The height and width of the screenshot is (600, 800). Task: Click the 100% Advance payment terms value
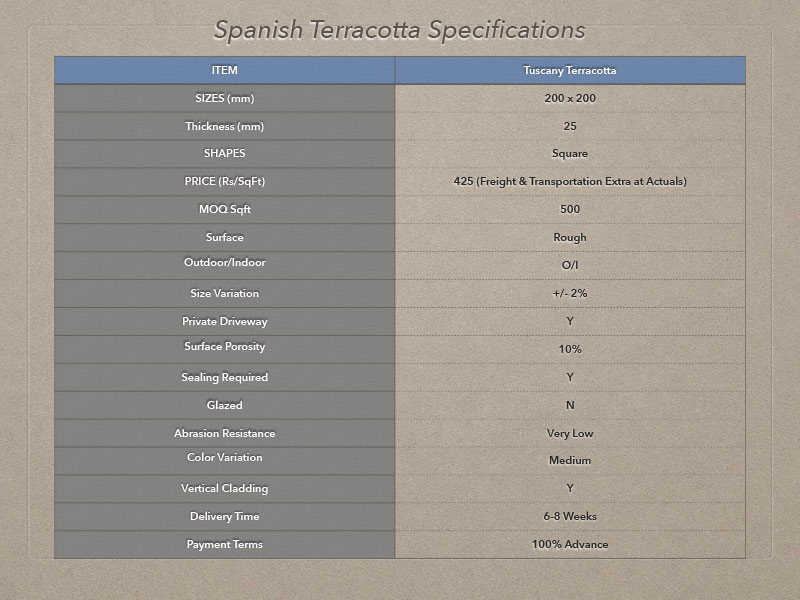click(x=570, y=544)
